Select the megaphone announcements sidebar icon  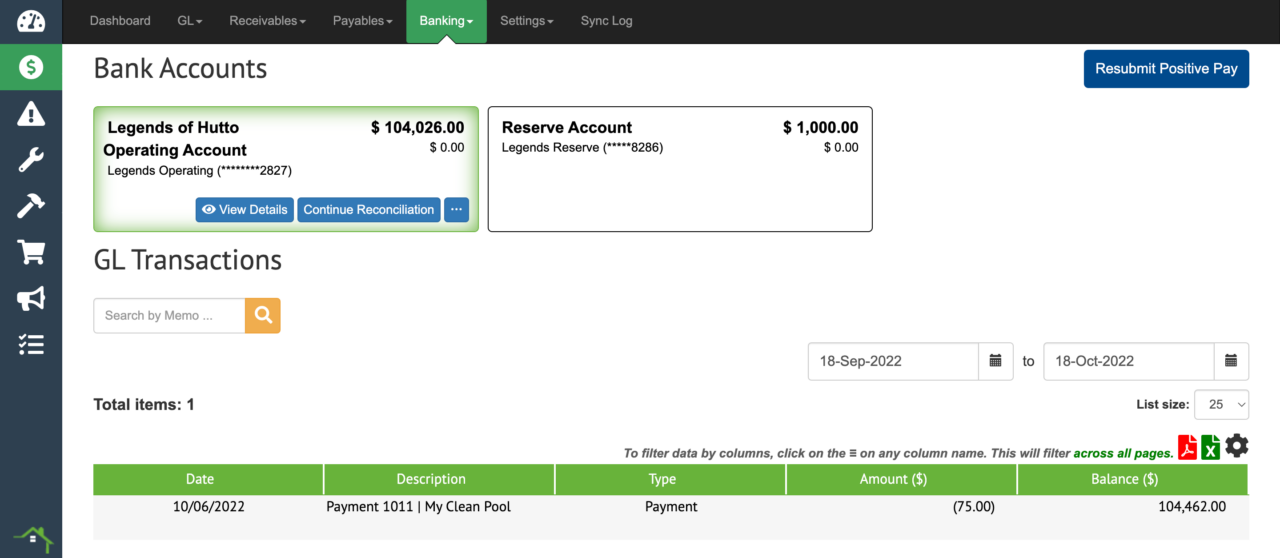[x=31, y=298]
